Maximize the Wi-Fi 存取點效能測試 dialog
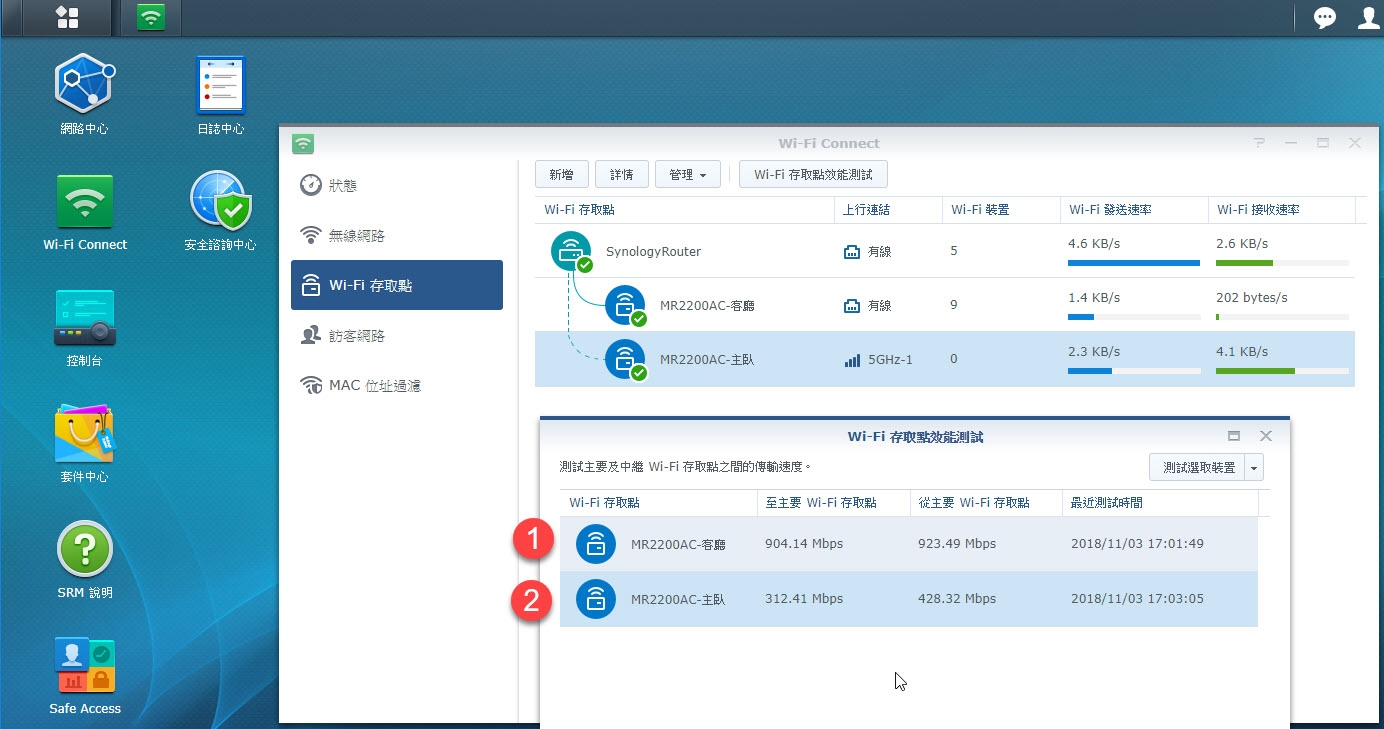 1234,436
